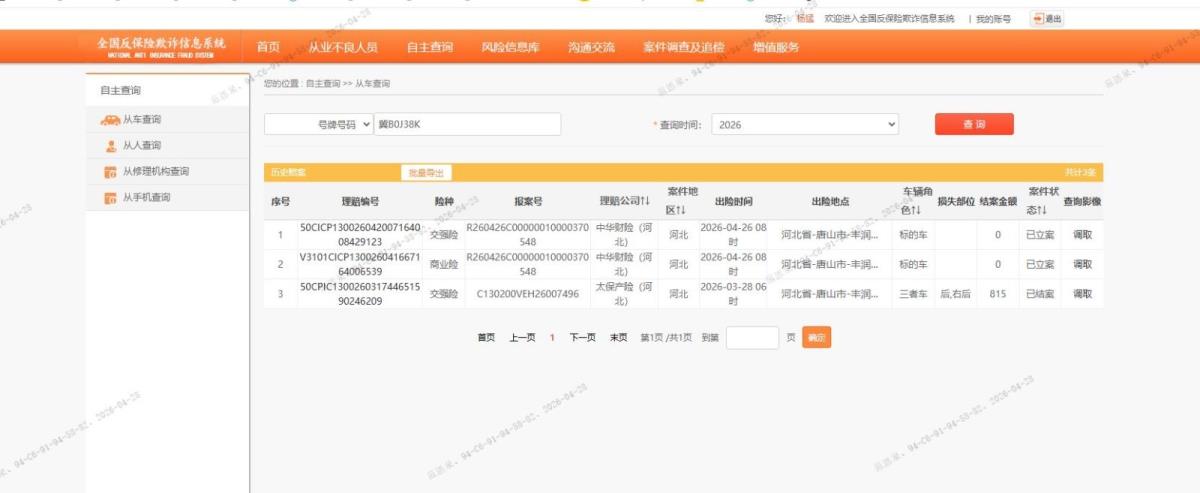Click the system logo 全国反保险欺诈信息系统
The width and height of the screenshot is (1200, 493).
click(x=161, y=47)
